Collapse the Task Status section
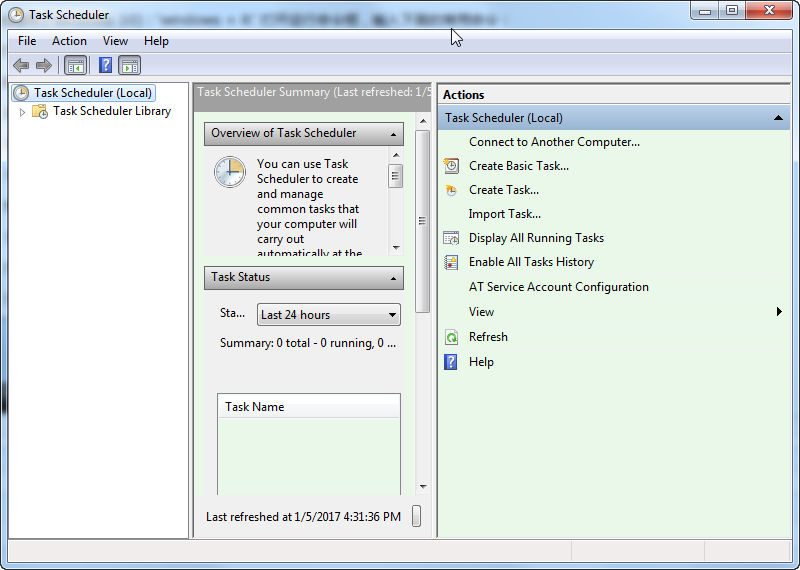Image resolution: width=800 pixels, height=570 pixels. [x=393, y=278]
